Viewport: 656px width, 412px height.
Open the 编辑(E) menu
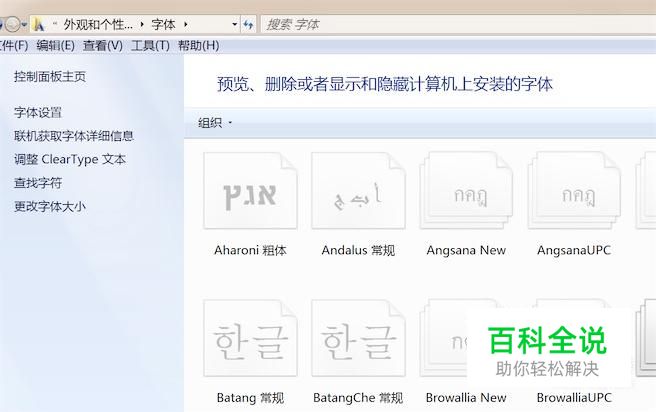[55, 46]
